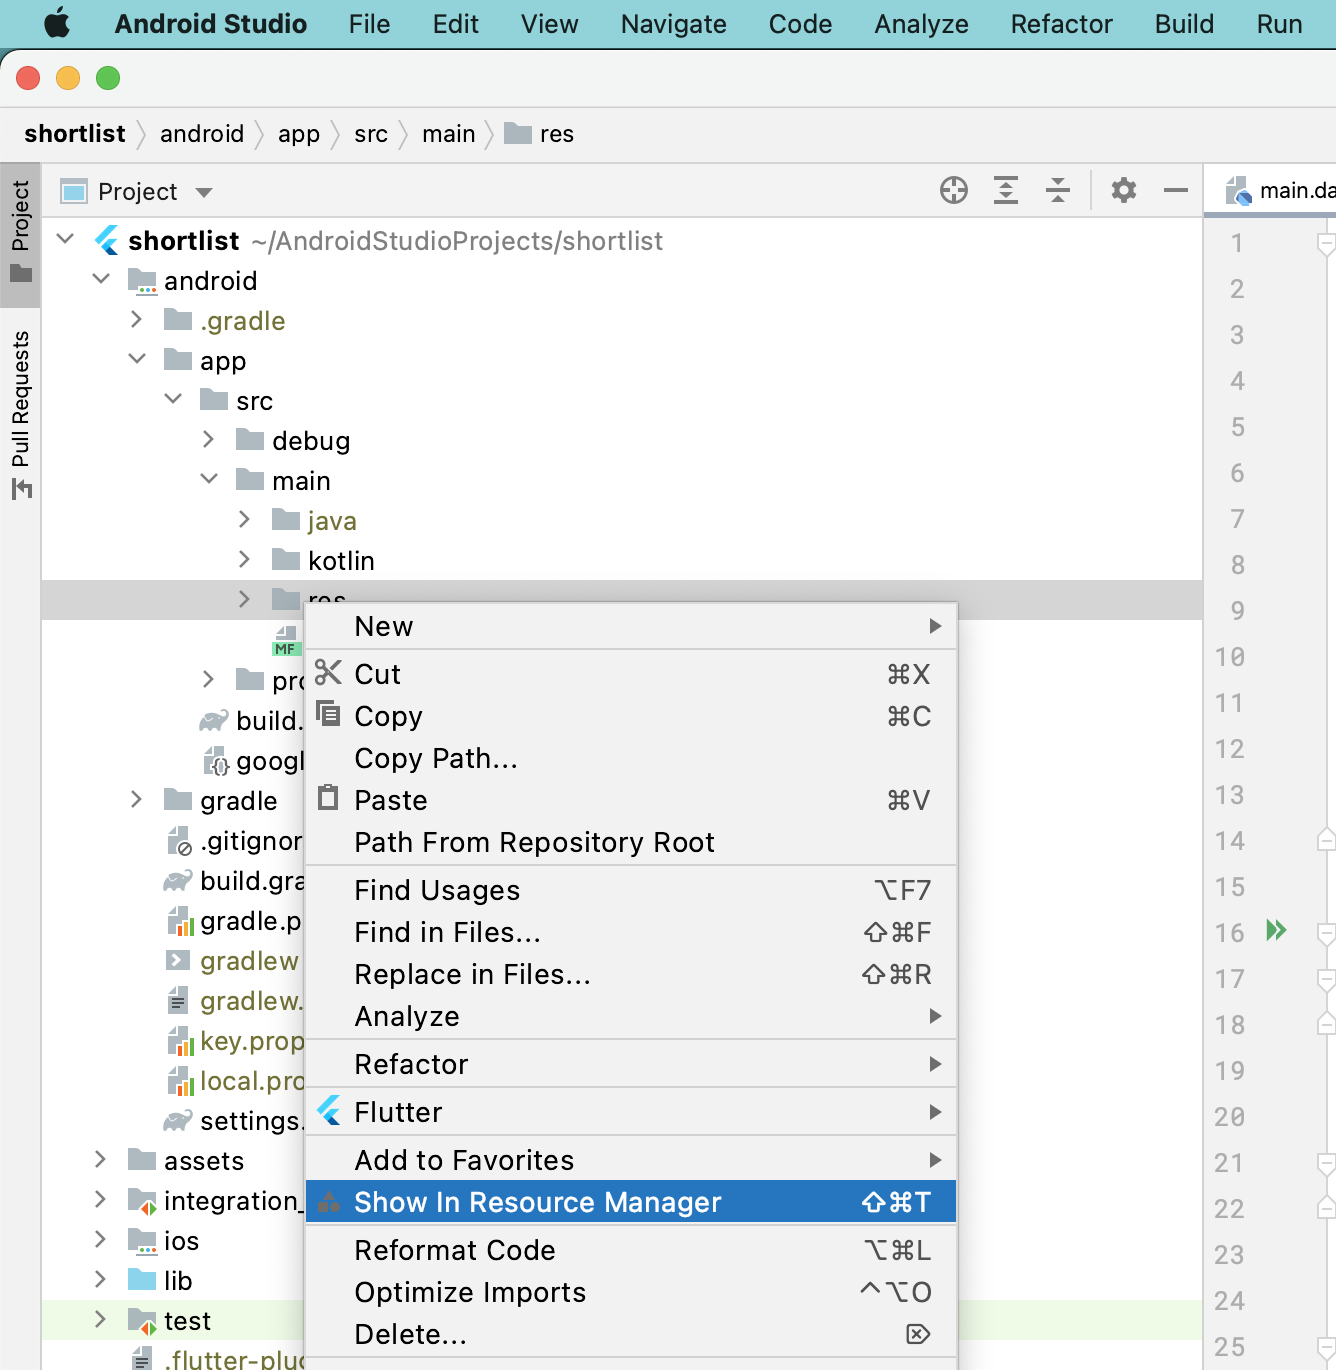Viewport: 1336px width, 1370px height.
Task: Click the Collapse All icon in Project toolbar
Action: point(1058,190)
